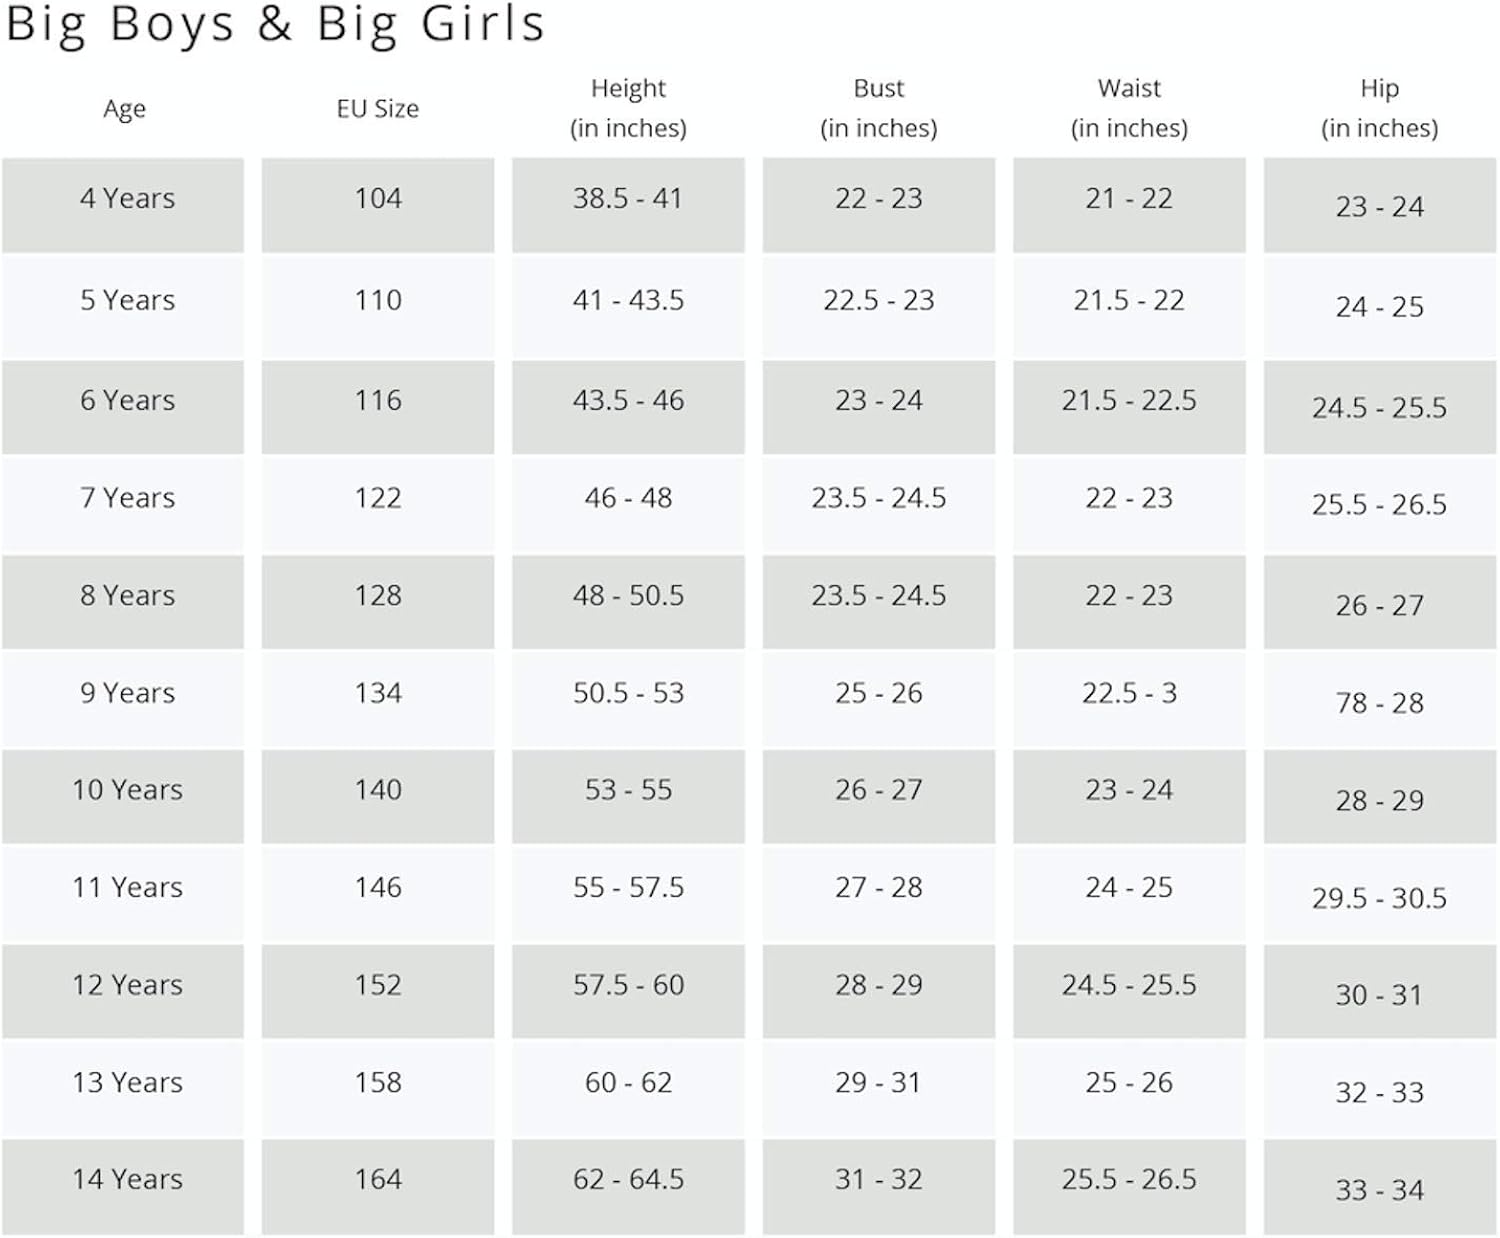Select the "7 Years" row label
Image resolution: width=1500 pixels, height=1238 pixels.
tap(127, 498)
